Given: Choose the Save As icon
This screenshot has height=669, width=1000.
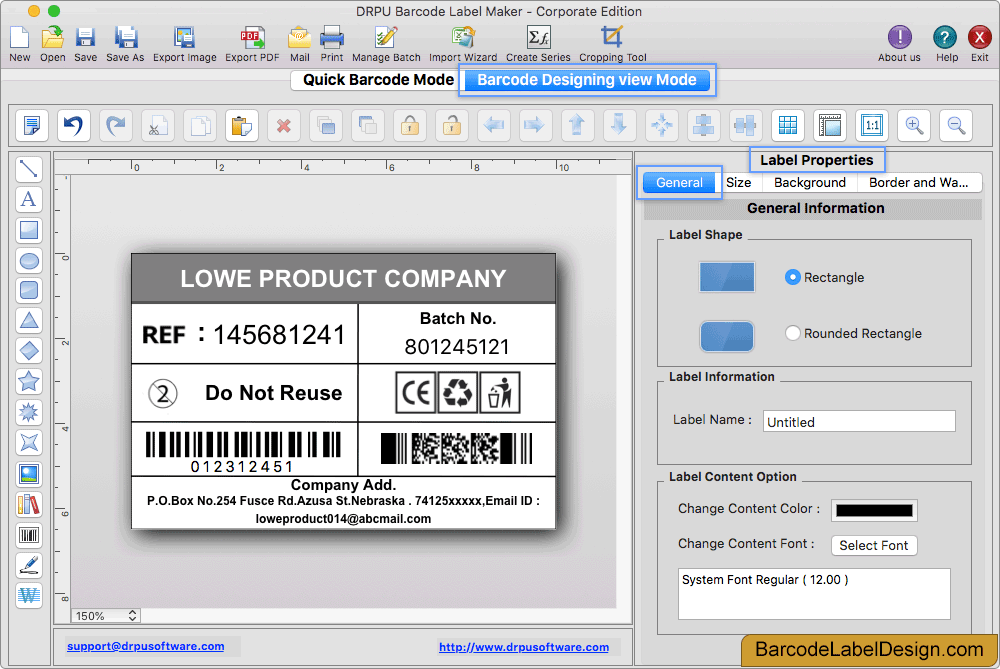Looking at the screenshot, I should click(x=126, y=38).
